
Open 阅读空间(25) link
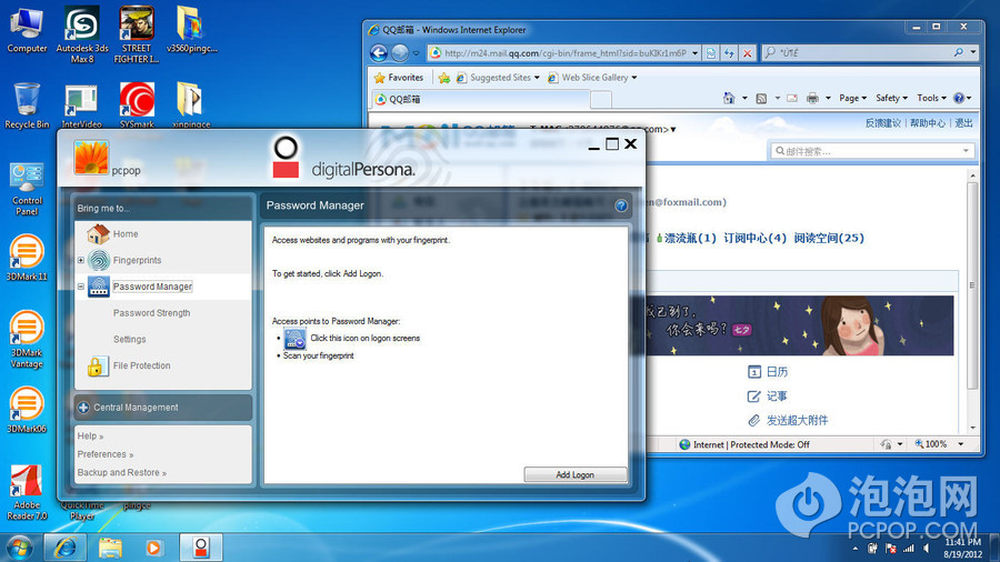point(828,238)
